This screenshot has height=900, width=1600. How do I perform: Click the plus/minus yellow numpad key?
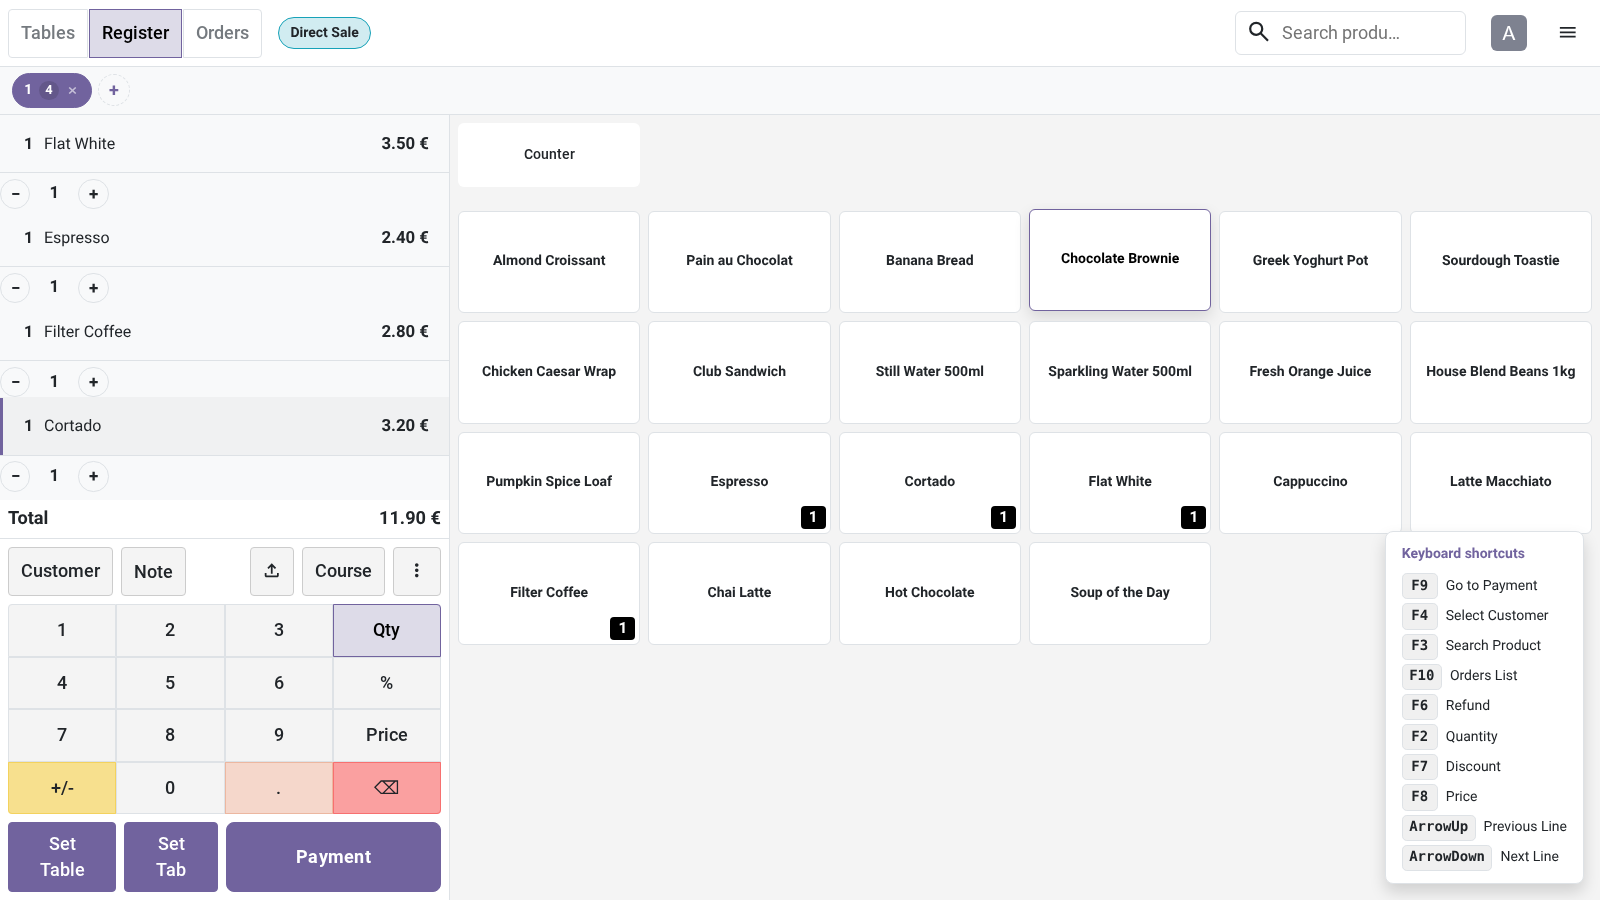62,788
